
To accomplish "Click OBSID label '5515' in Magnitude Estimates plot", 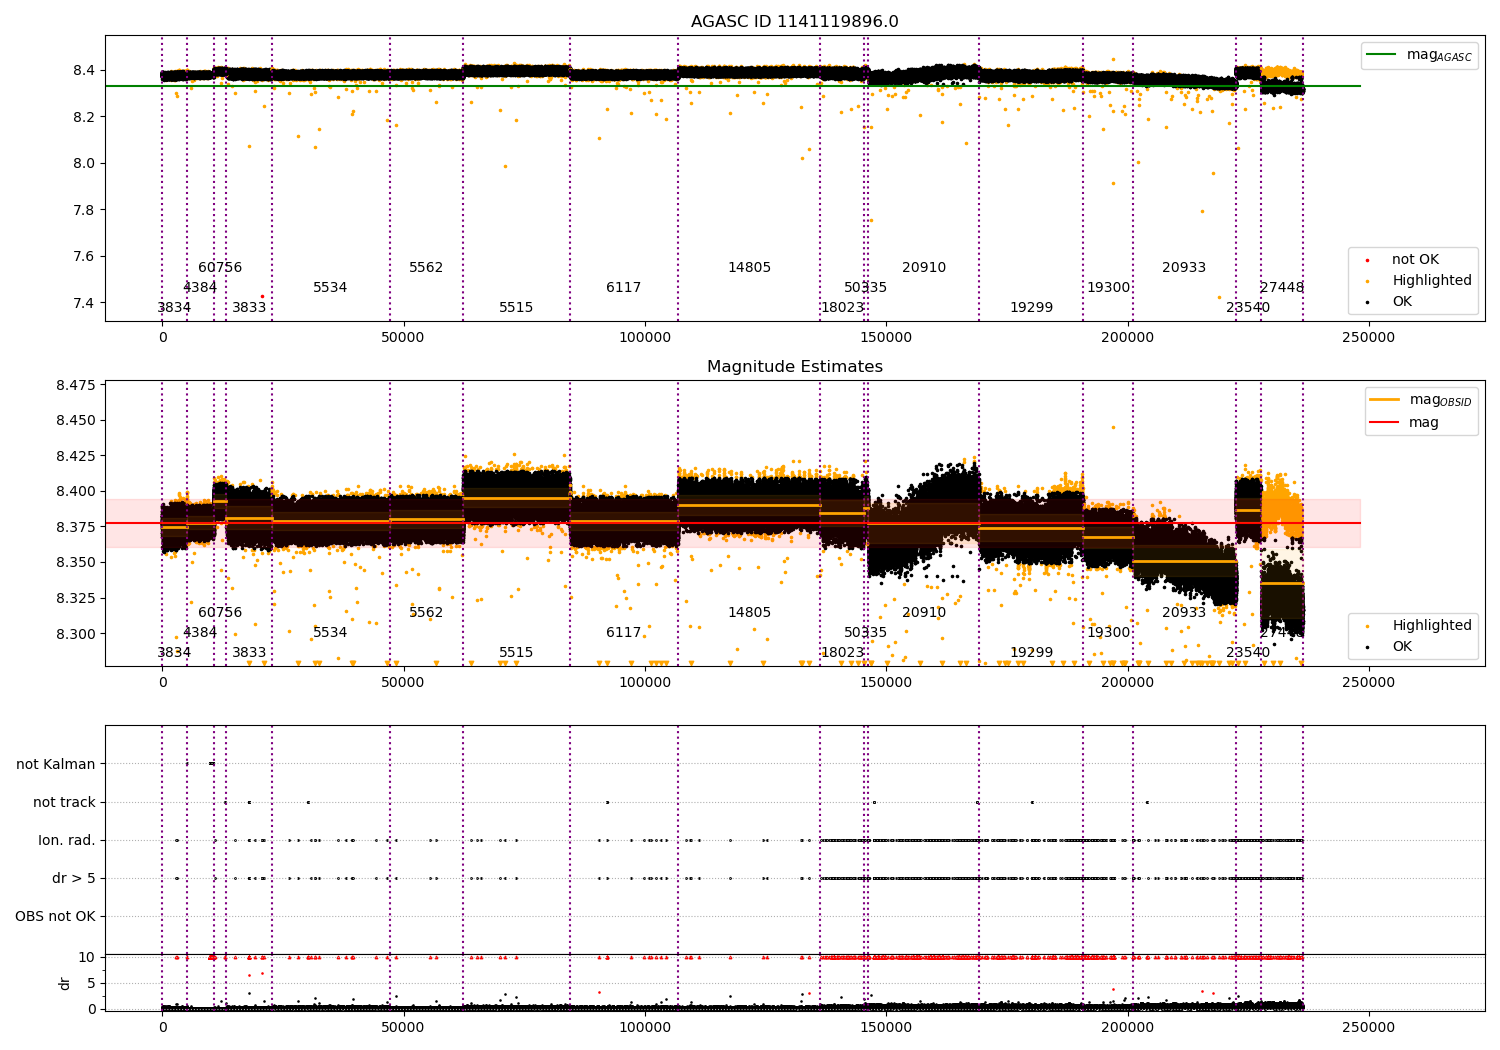I will pyautogui.click(x=516, y=653).
